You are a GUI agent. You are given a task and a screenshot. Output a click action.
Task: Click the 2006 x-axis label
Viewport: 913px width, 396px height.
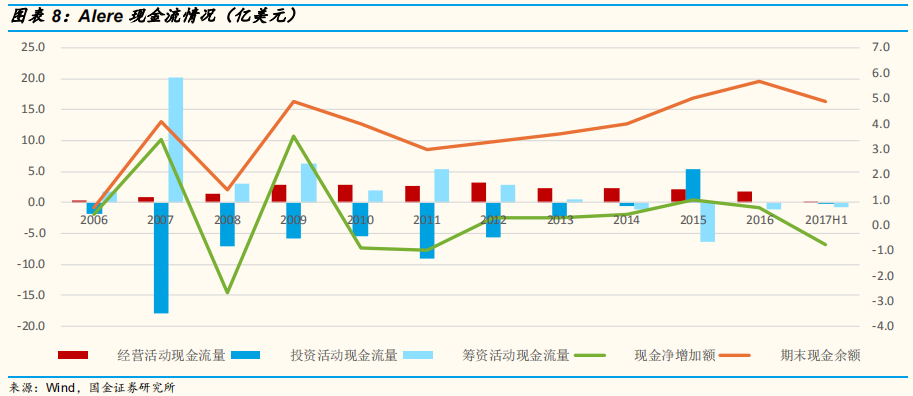94,220
